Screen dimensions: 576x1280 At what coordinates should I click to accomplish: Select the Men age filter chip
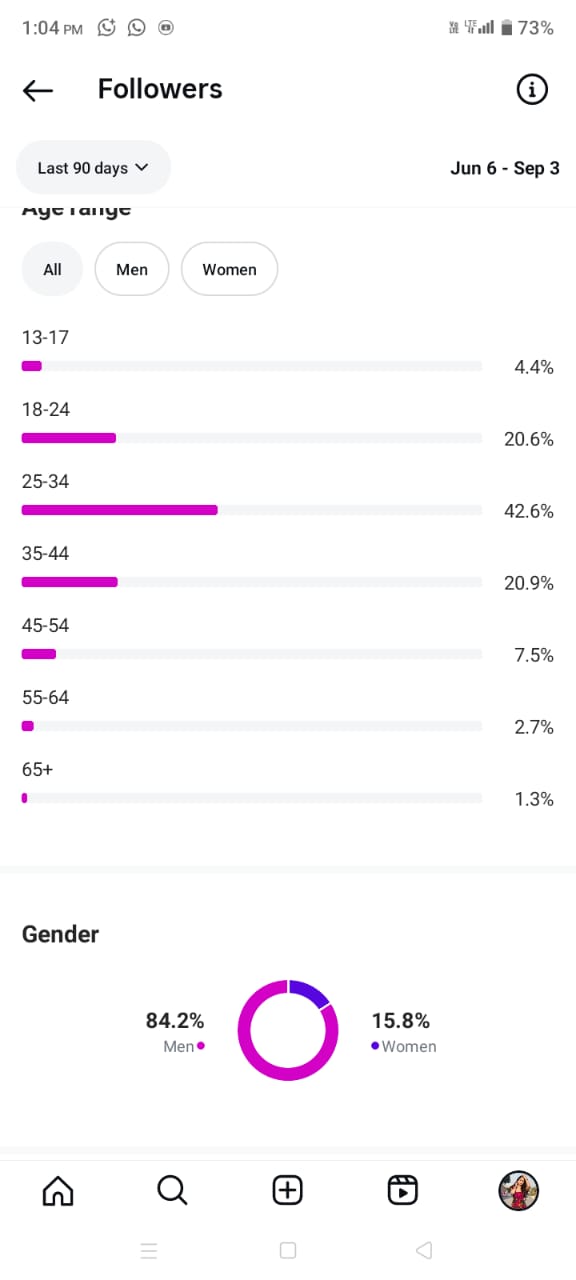(132, 269)
